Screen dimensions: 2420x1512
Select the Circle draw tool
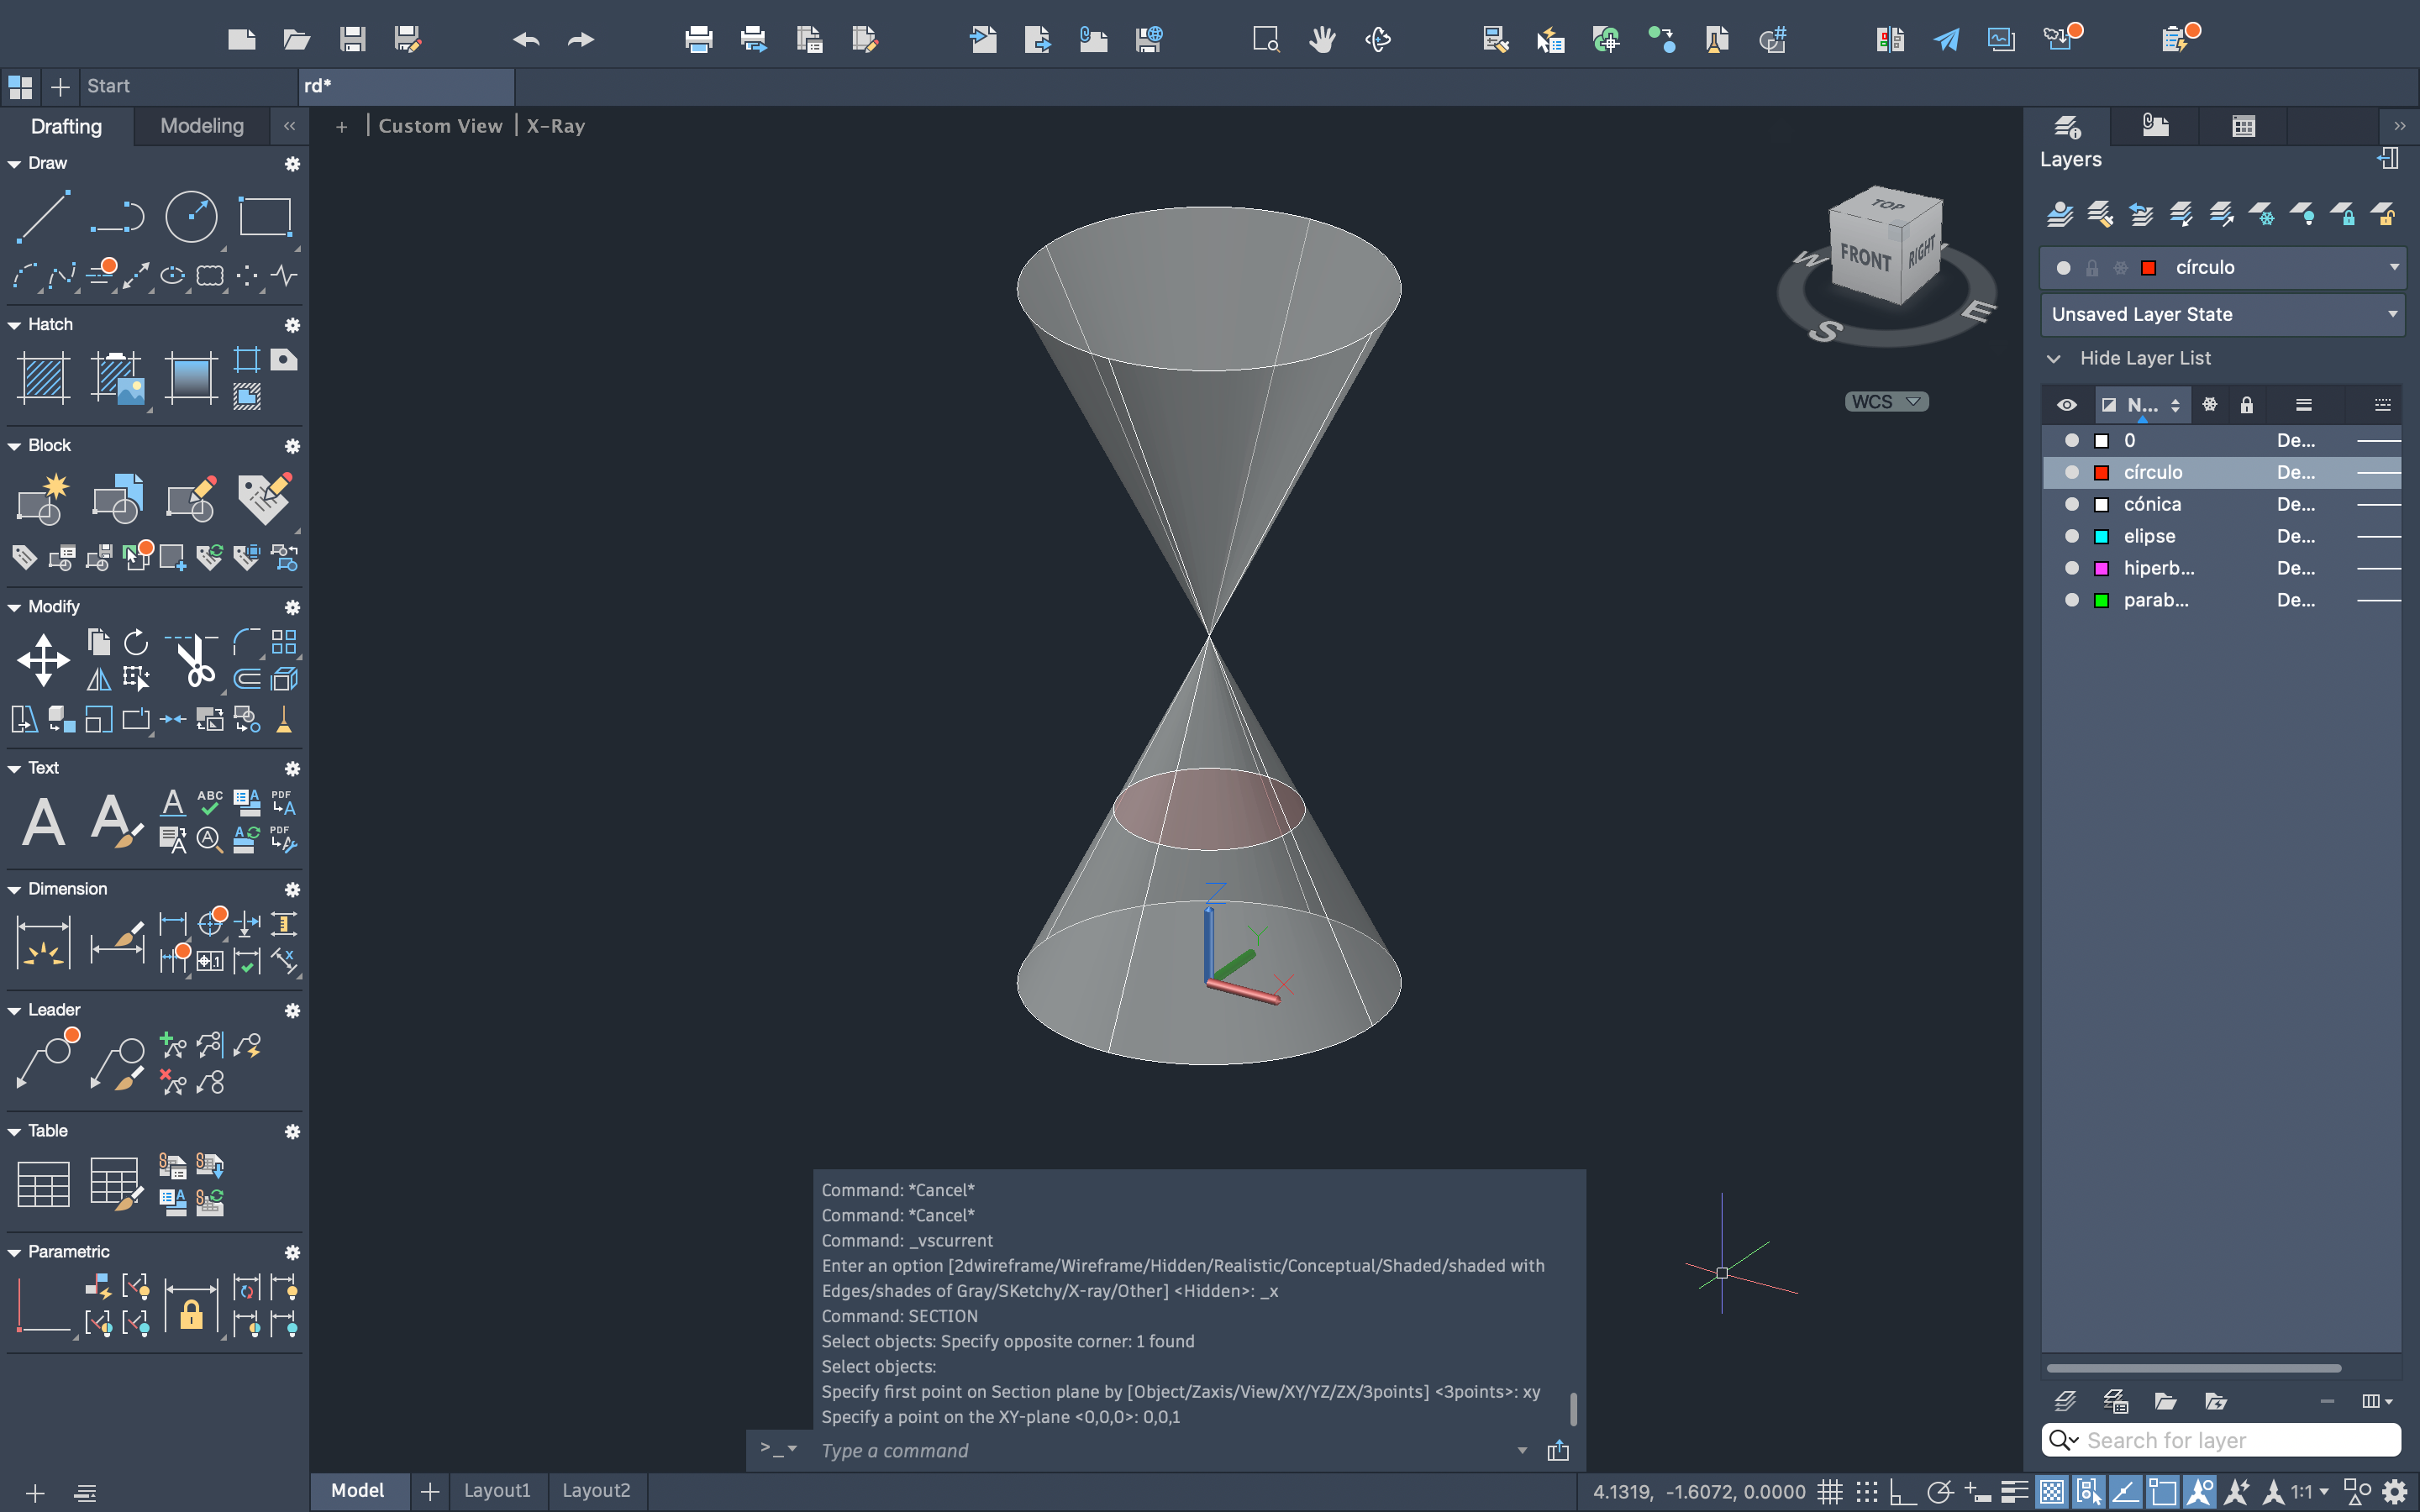tap(190, 216)
